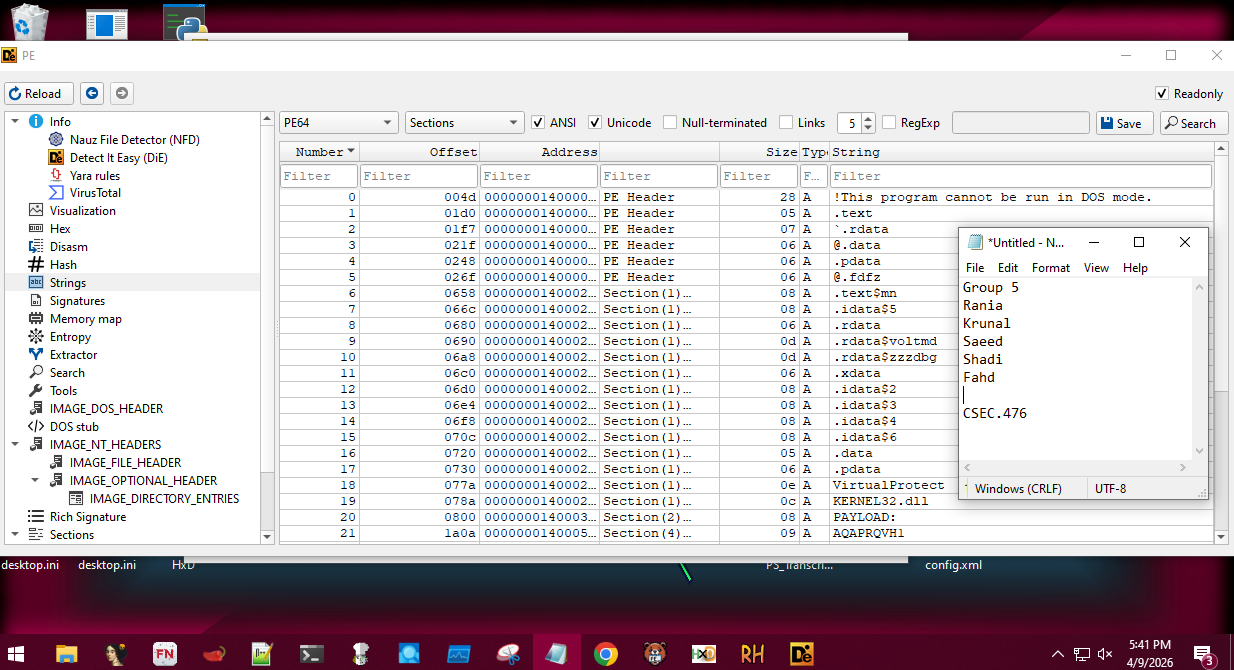Open Detect It Easy (DiE) entry
Viewport: 1234px width, 670px height.
pyautogui.click(x=118, y=157)
